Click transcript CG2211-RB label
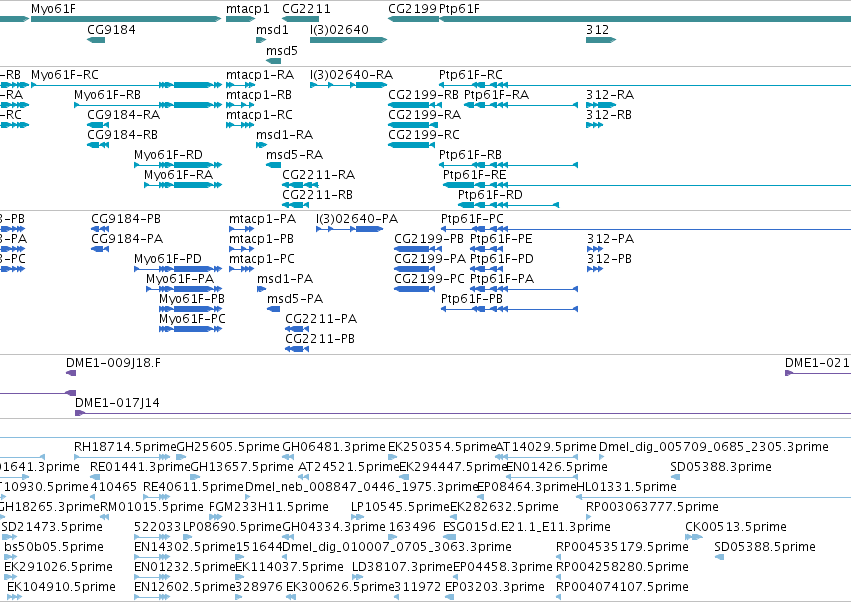Viewport: 851px width, 602px height. coord(317,195)
